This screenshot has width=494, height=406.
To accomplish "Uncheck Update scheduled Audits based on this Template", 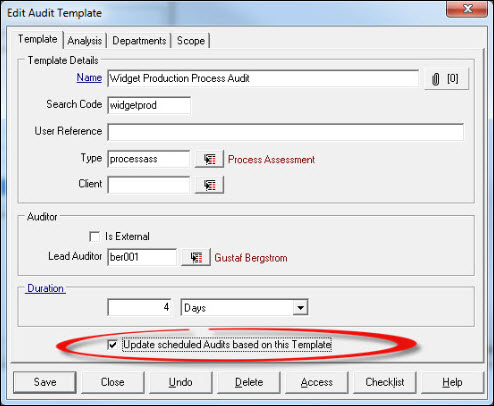I will [x=113, y=344].
